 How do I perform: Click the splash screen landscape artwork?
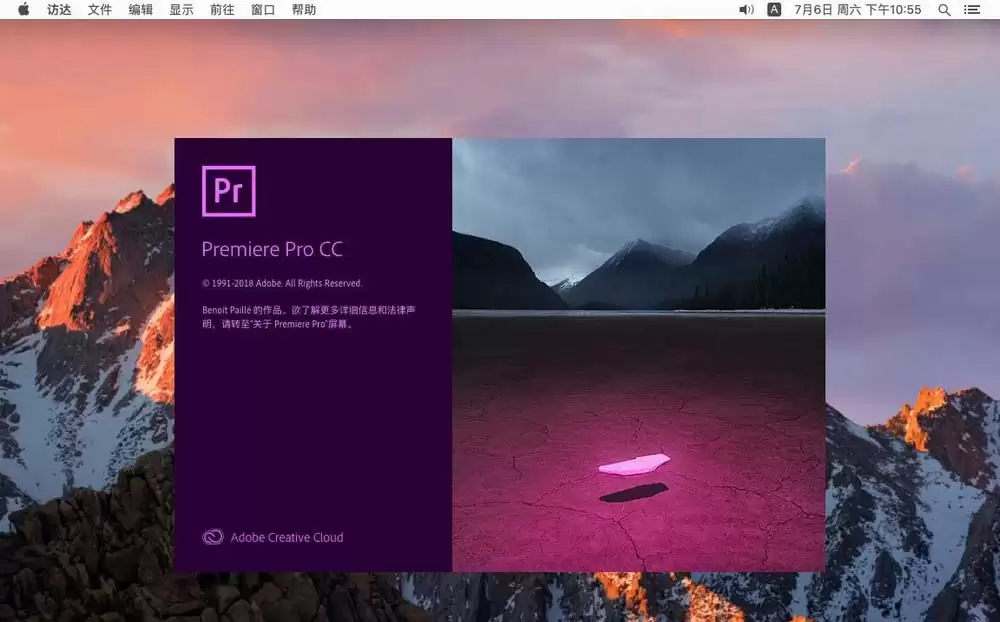(639, 355)
